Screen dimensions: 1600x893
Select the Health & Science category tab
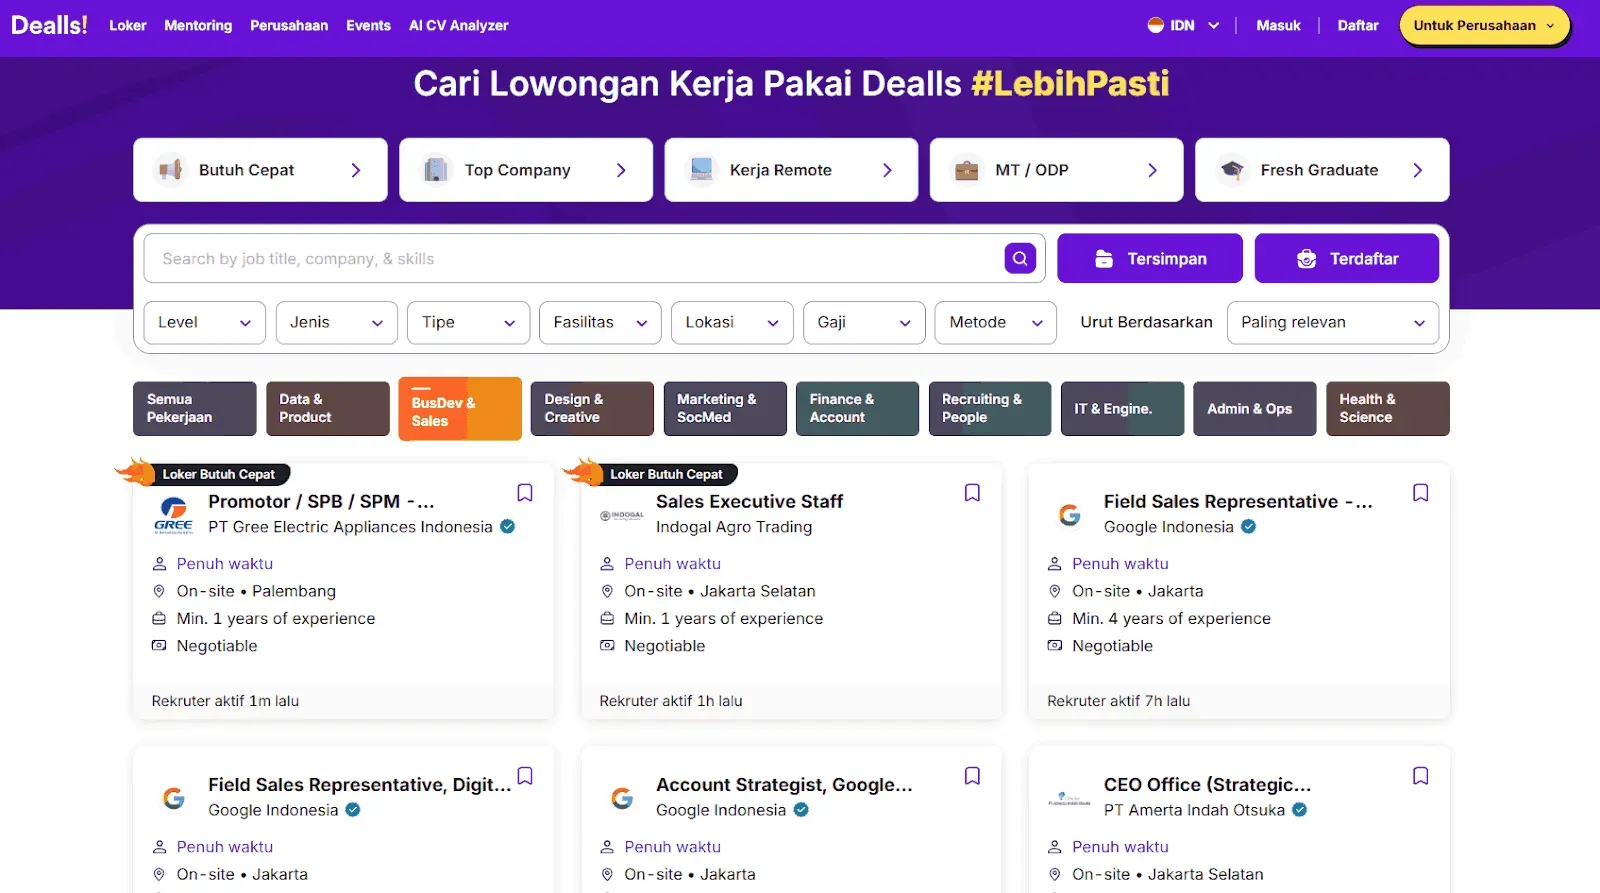1388,408
